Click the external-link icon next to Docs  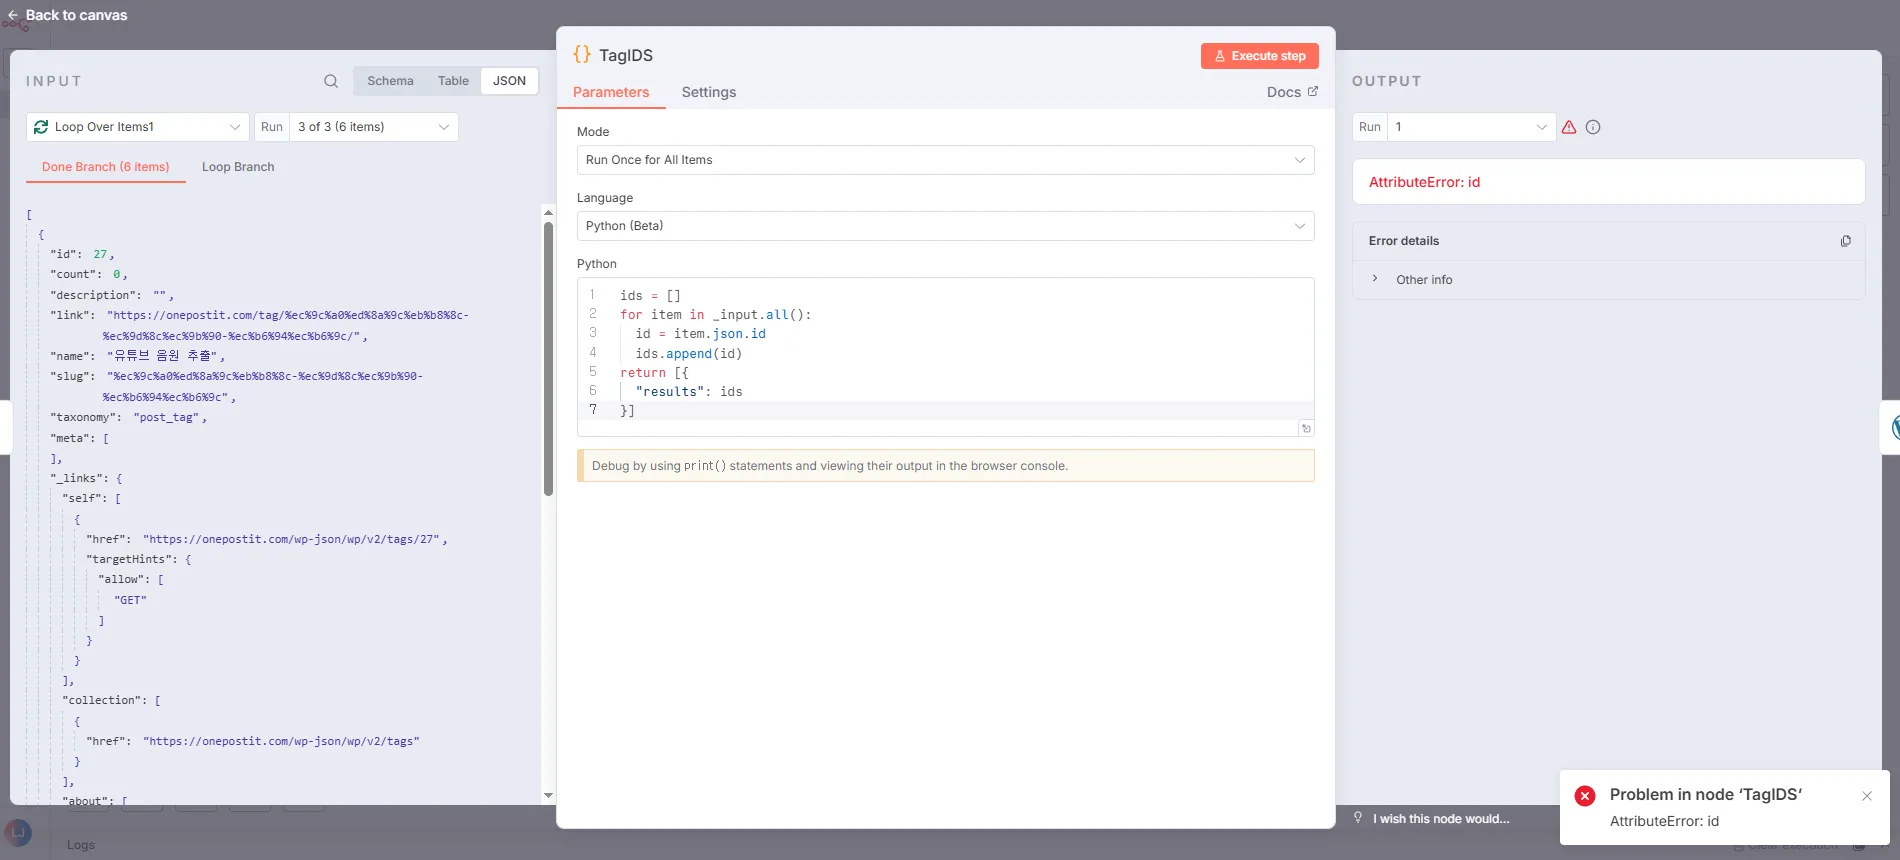pyautogui.click(x=1313, y=91)
